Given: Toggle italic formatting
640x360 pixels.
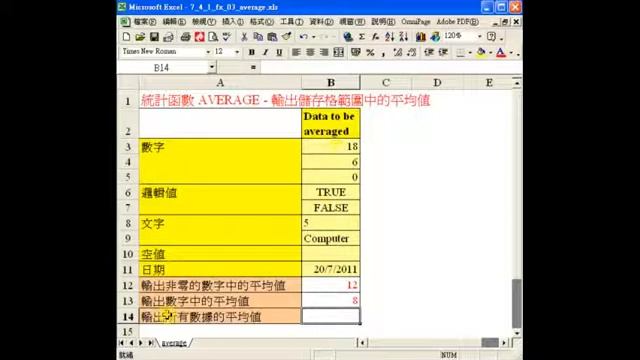Looking at the screenshot, I should pos(266,52).
